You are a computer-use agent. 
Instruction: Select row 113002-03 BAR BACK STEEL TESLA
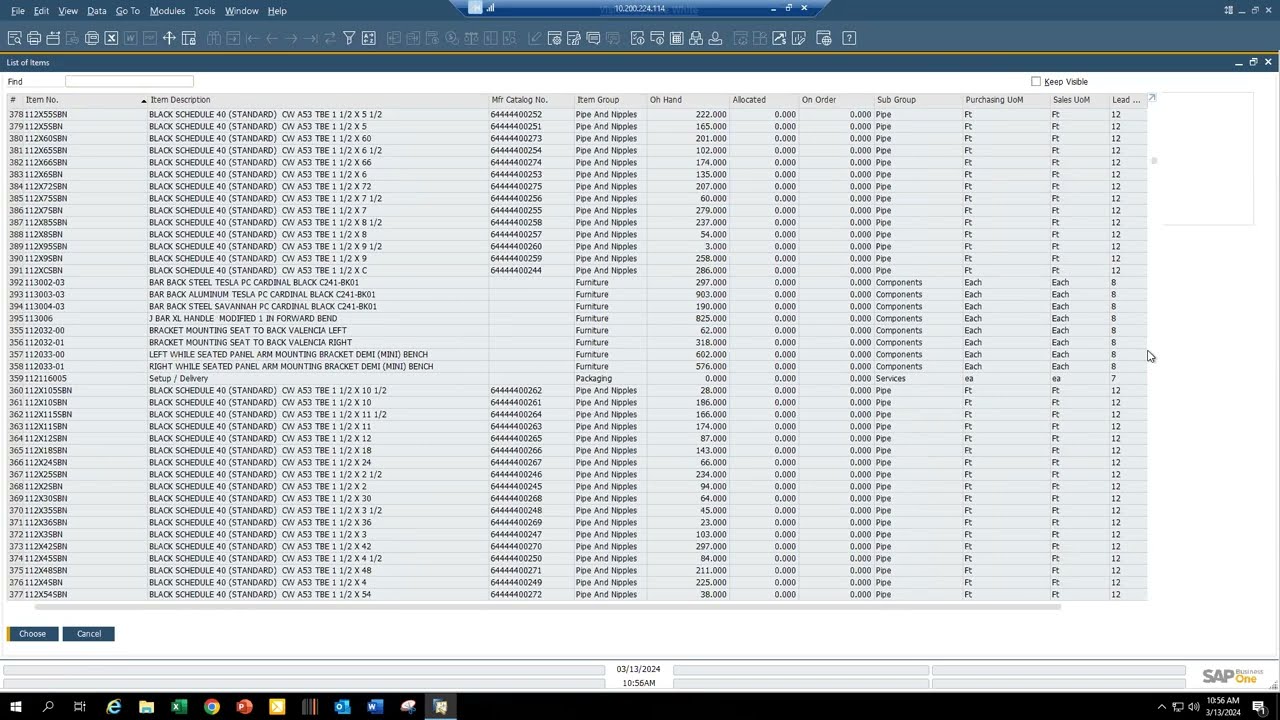click(x=577, y=282)
